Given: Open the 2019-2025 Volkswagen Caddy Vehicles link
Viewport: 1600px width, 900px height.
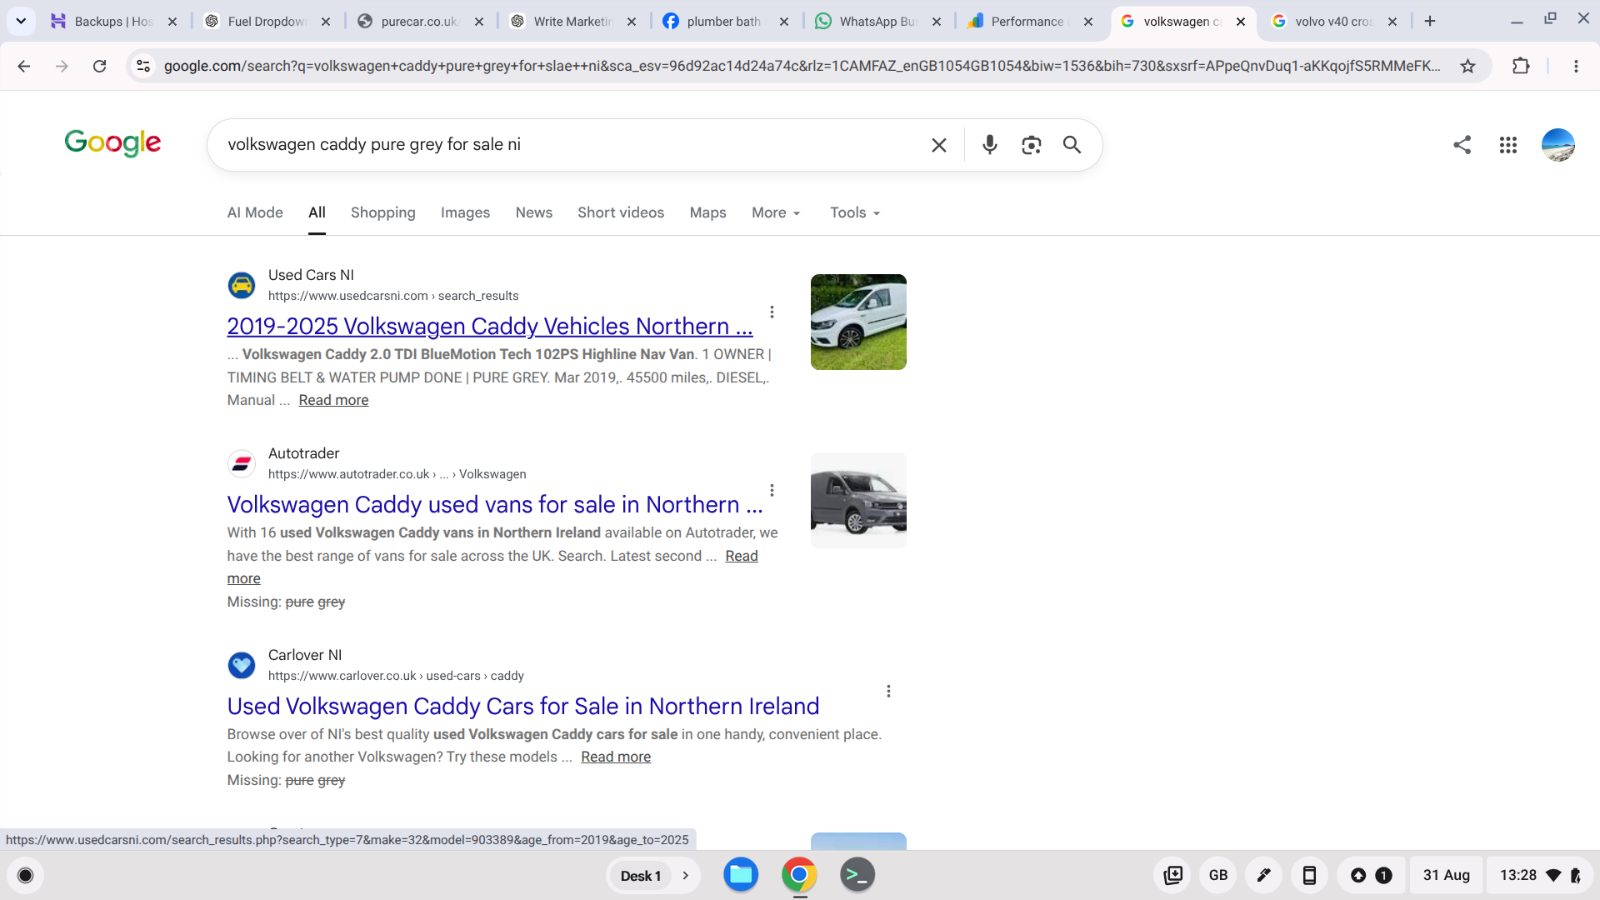Looking at the screenshot, I should [490, 326].
